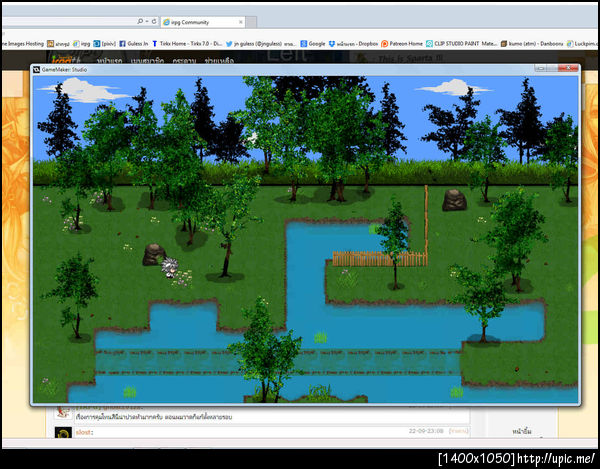Click the rock near the wooden pole

point(454,200)
